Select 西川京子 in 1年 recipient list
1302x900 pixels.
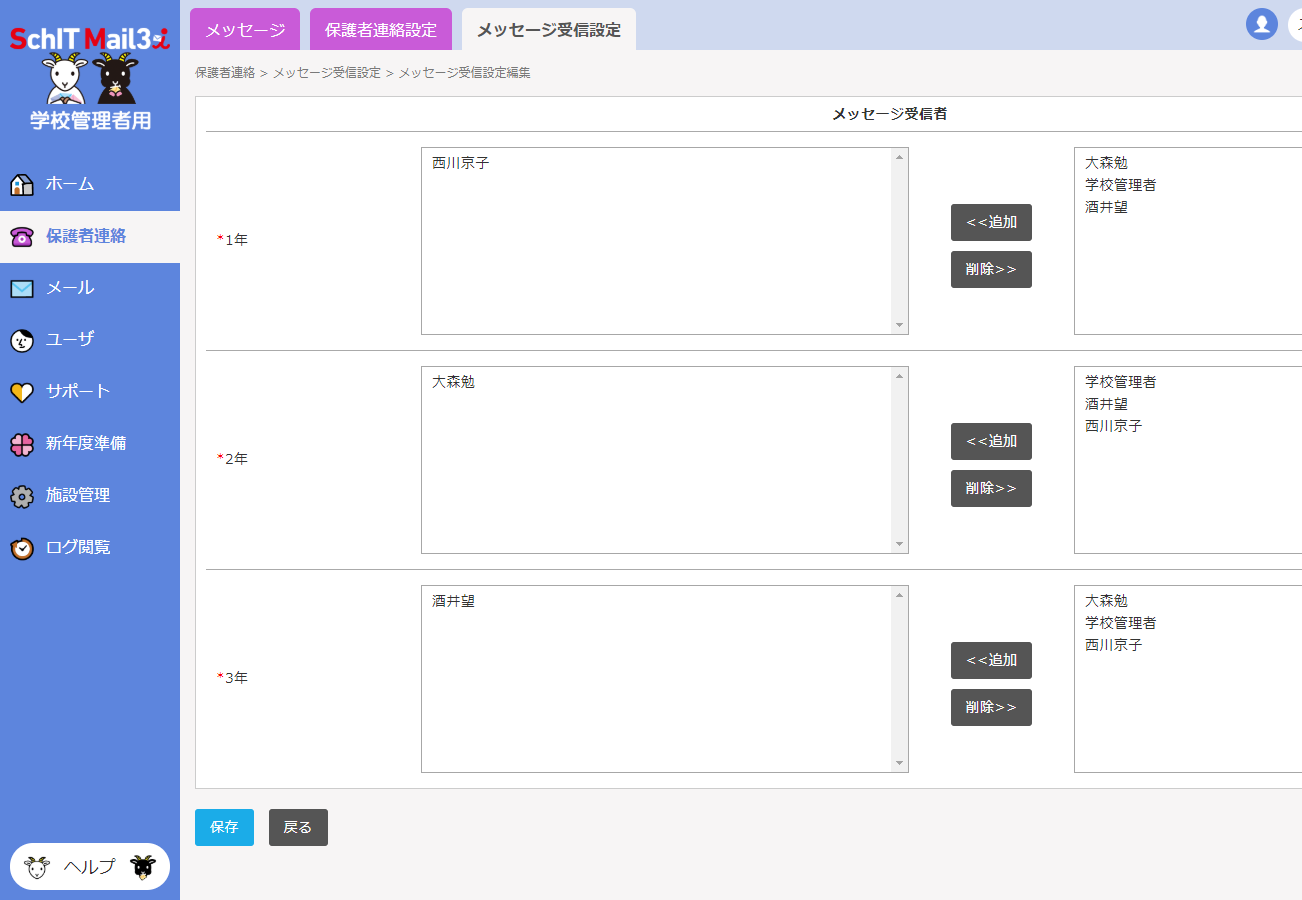[x=460, y=163]
